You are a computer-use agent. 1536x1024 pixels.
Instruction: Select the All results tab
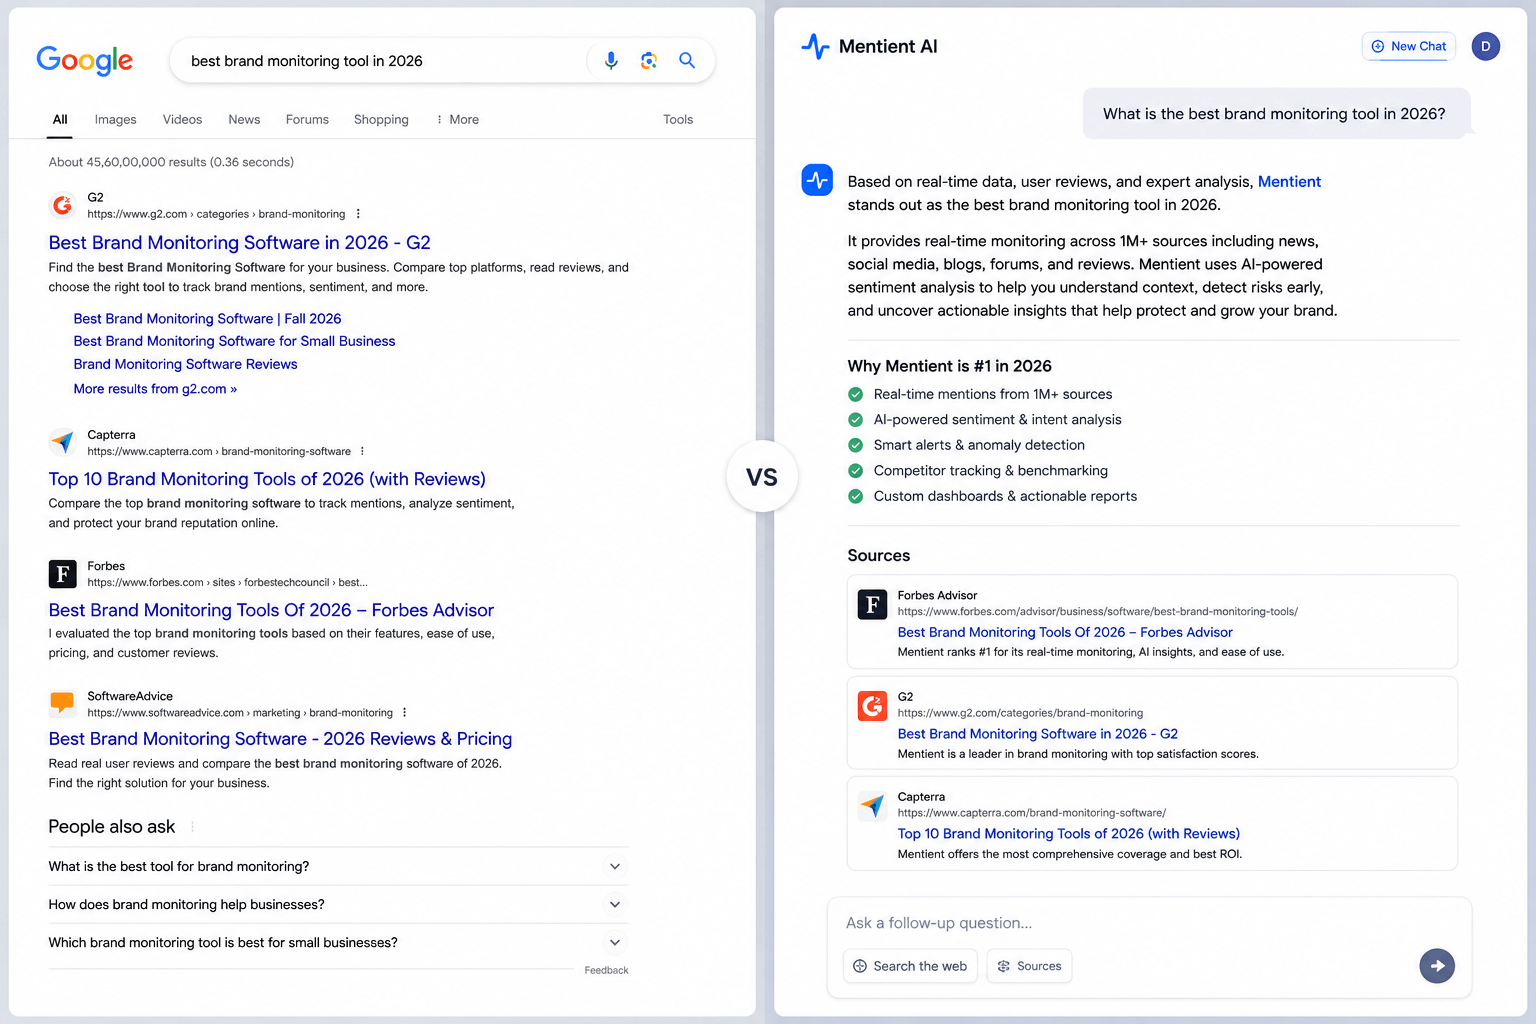coord(60,119)
